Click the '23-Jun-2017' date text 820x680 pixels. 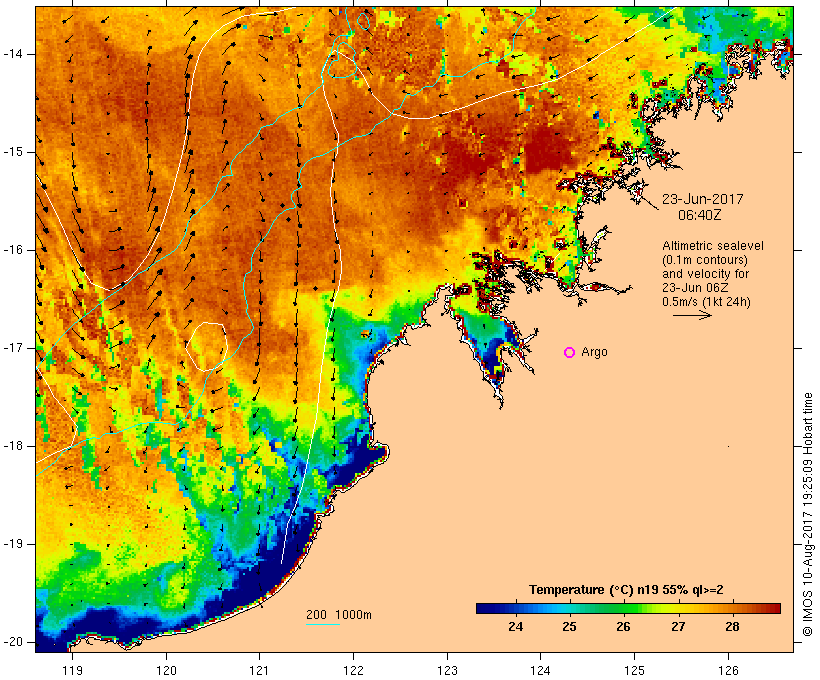(x=702, y=199)
